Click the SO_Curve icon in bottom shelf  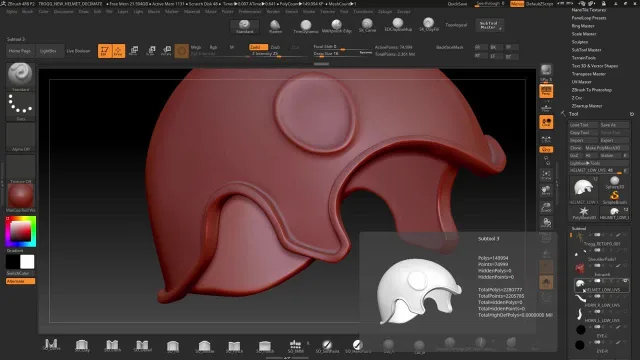click(x=51, y=345)
